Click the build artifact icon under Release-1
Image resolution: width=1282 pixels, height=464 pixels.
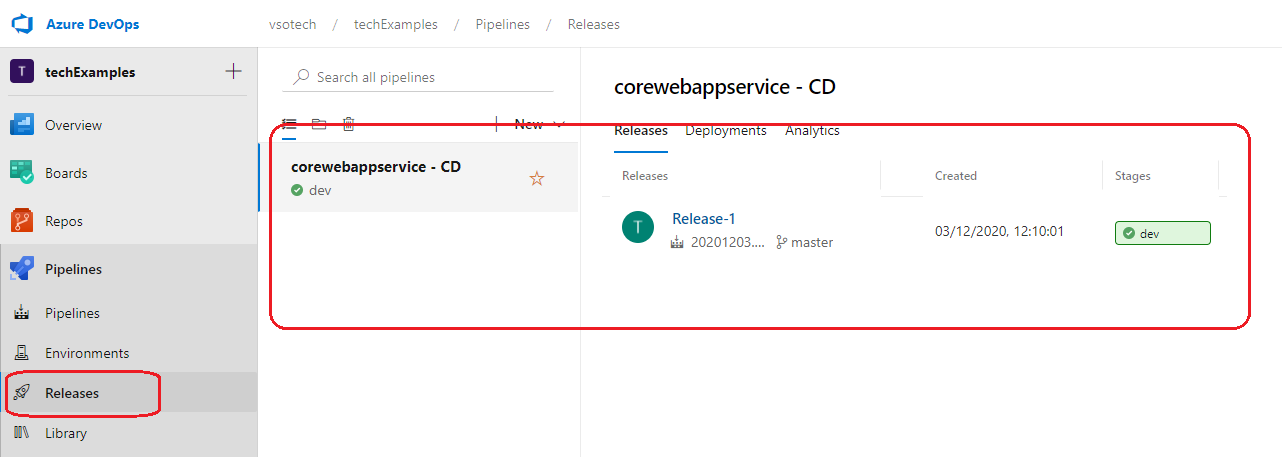coord(679,242)
